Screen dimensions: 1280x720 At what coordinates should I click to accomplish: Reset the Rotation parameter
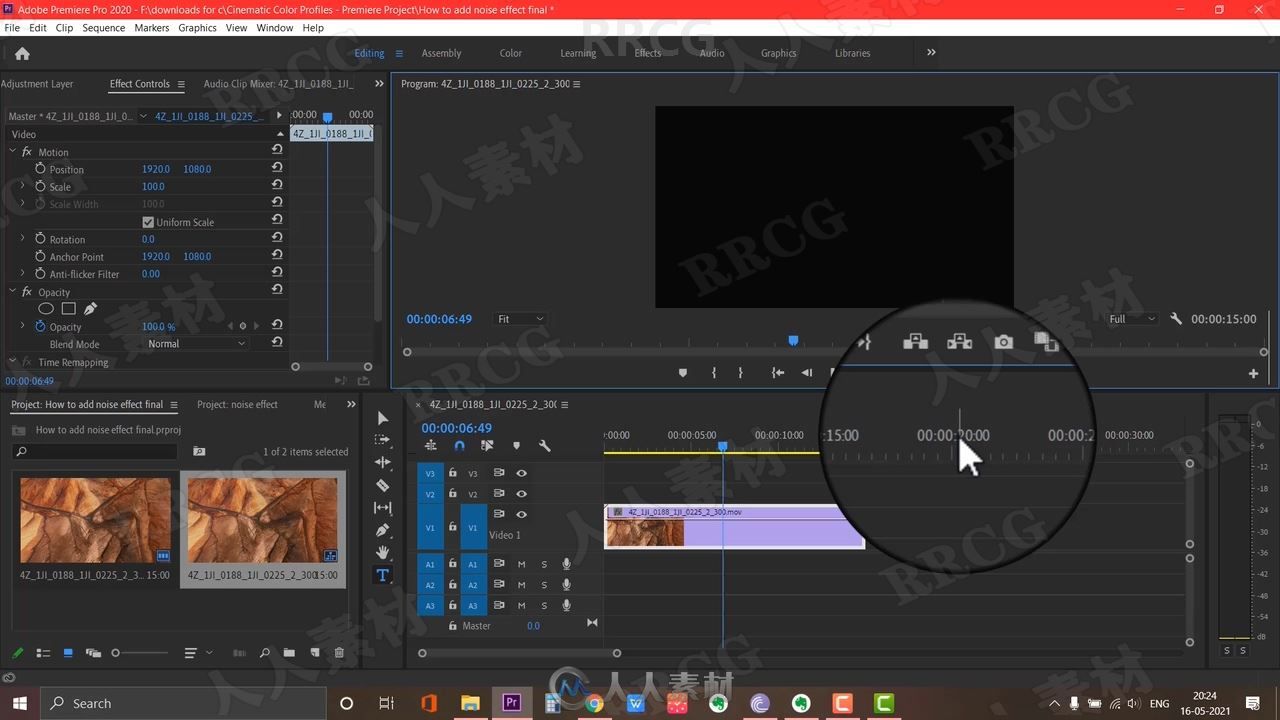(277, 239)
